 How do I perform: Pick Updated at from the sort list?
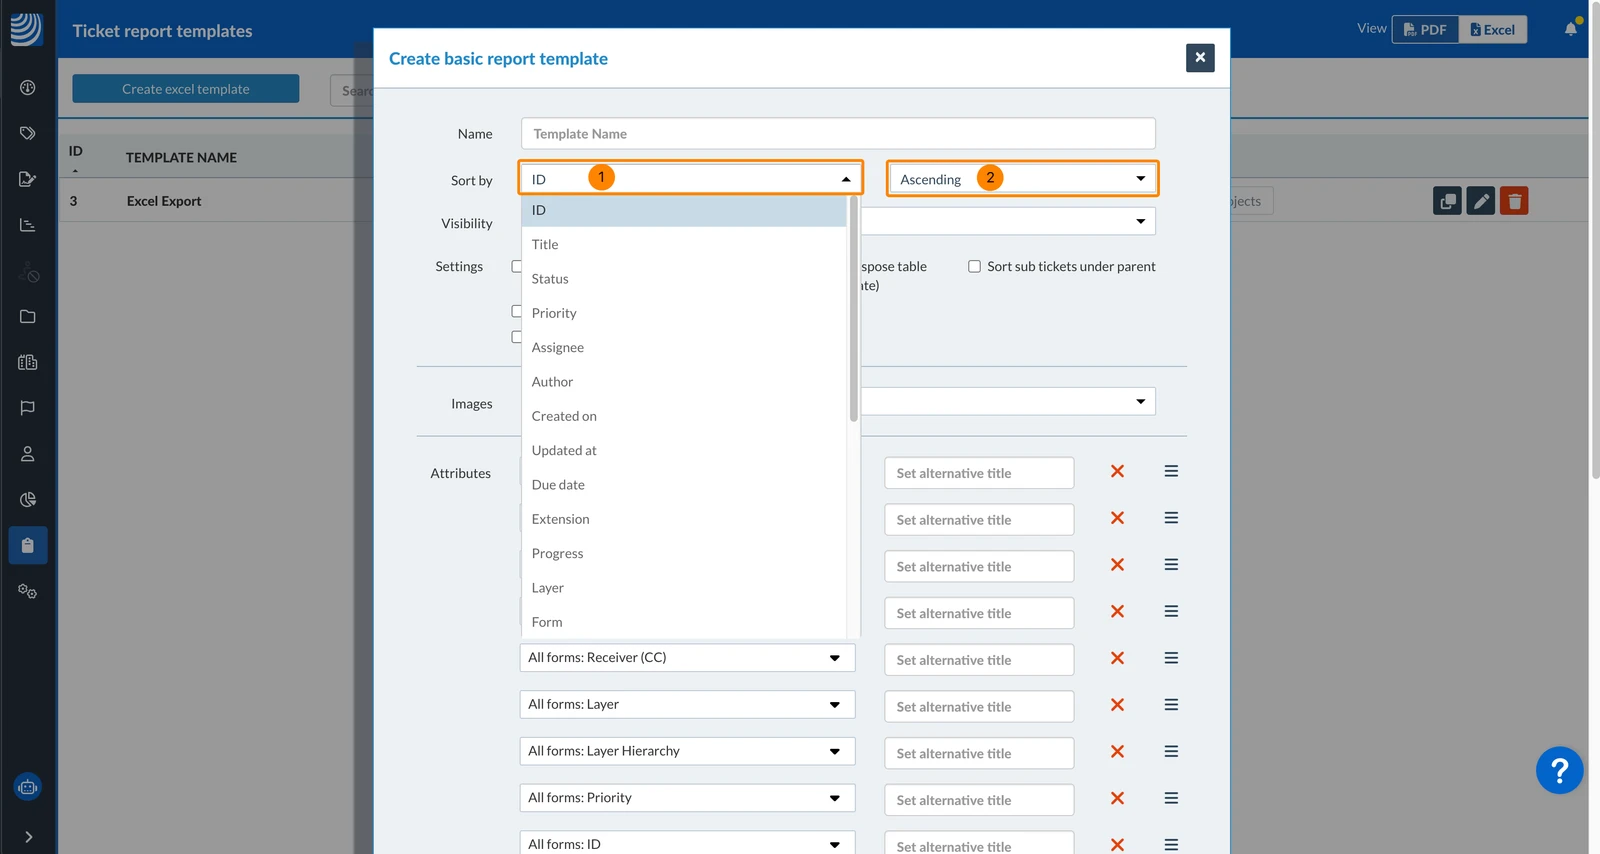[684, 450]
